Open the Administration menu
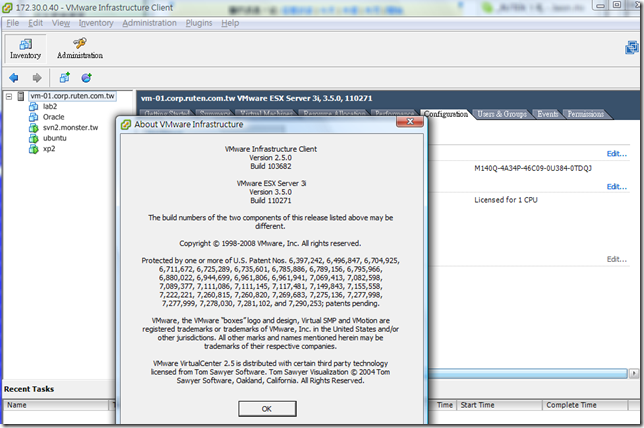Screen dimensions: 644x428 tap(150, 23)
